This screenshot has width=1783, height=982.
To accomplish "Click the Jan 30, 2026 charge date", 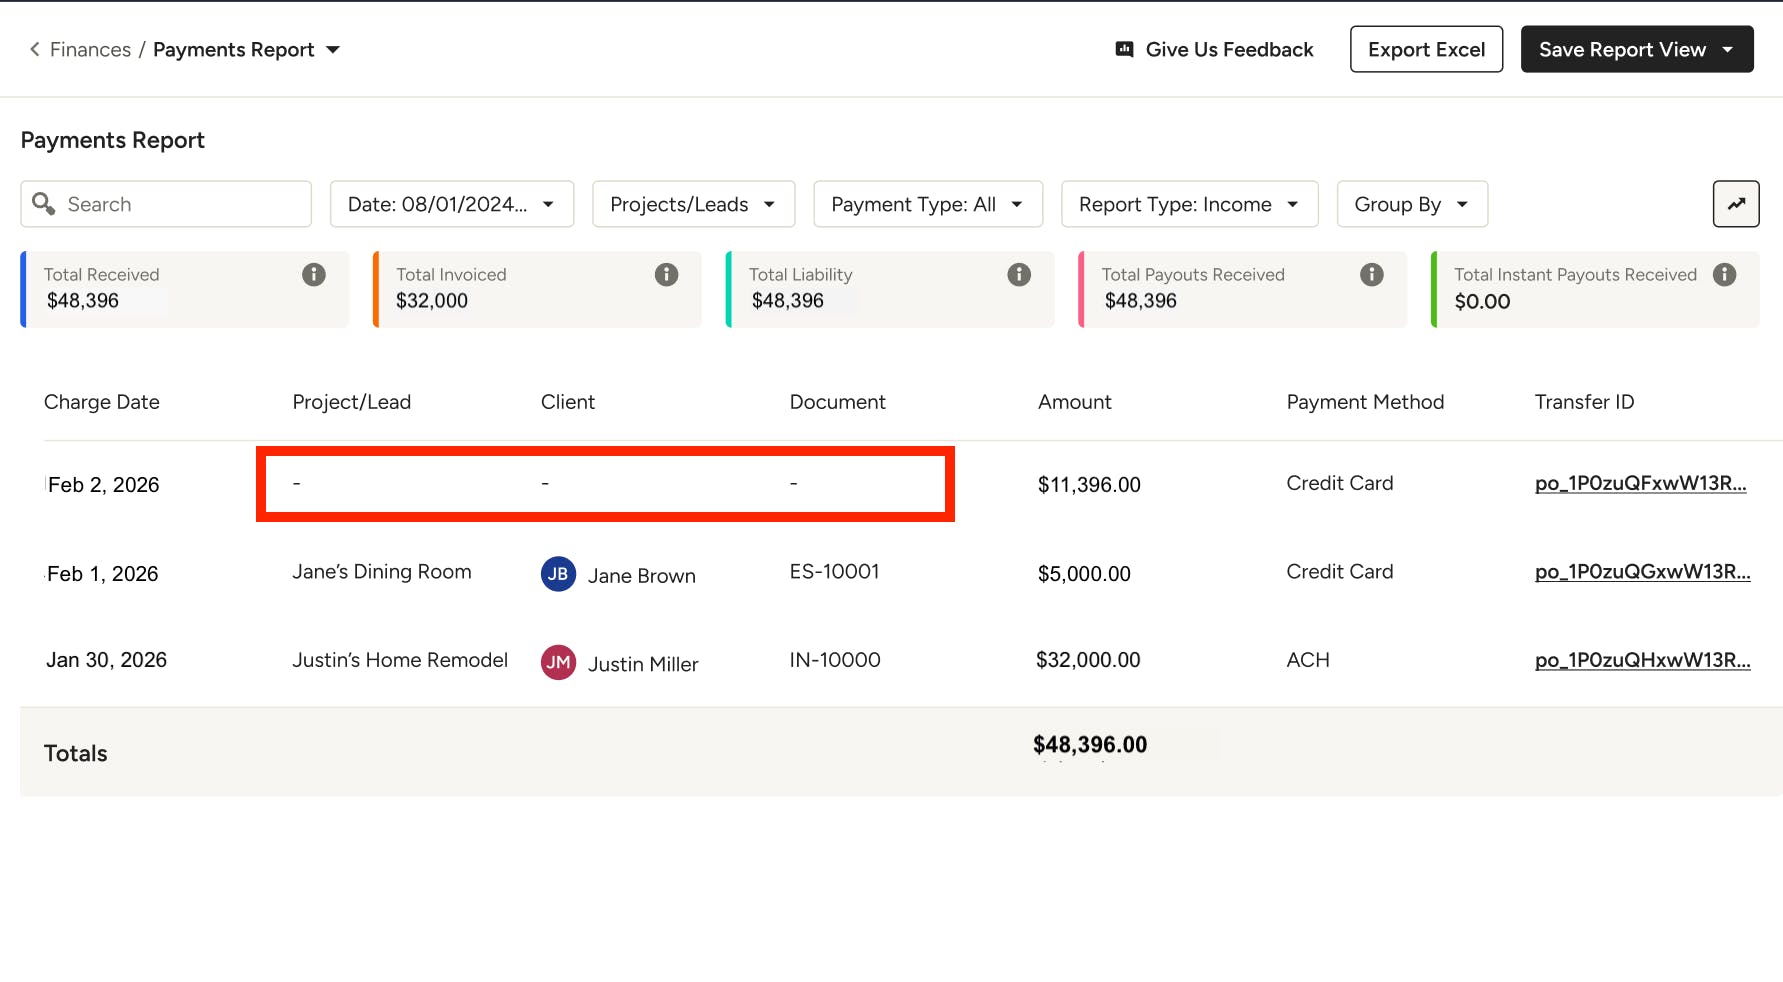I will [106, 660].
